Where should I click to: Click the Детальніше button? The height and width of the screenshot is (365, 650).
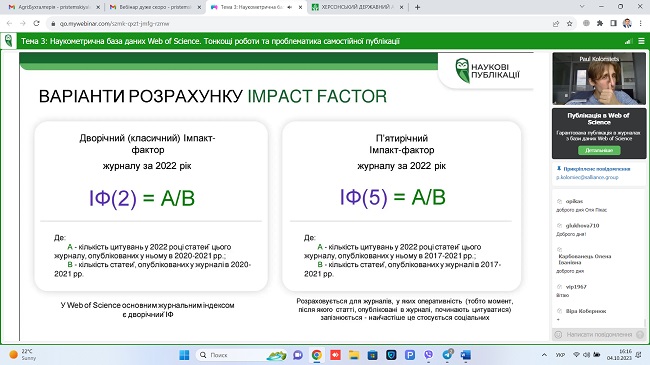point(599,150)
